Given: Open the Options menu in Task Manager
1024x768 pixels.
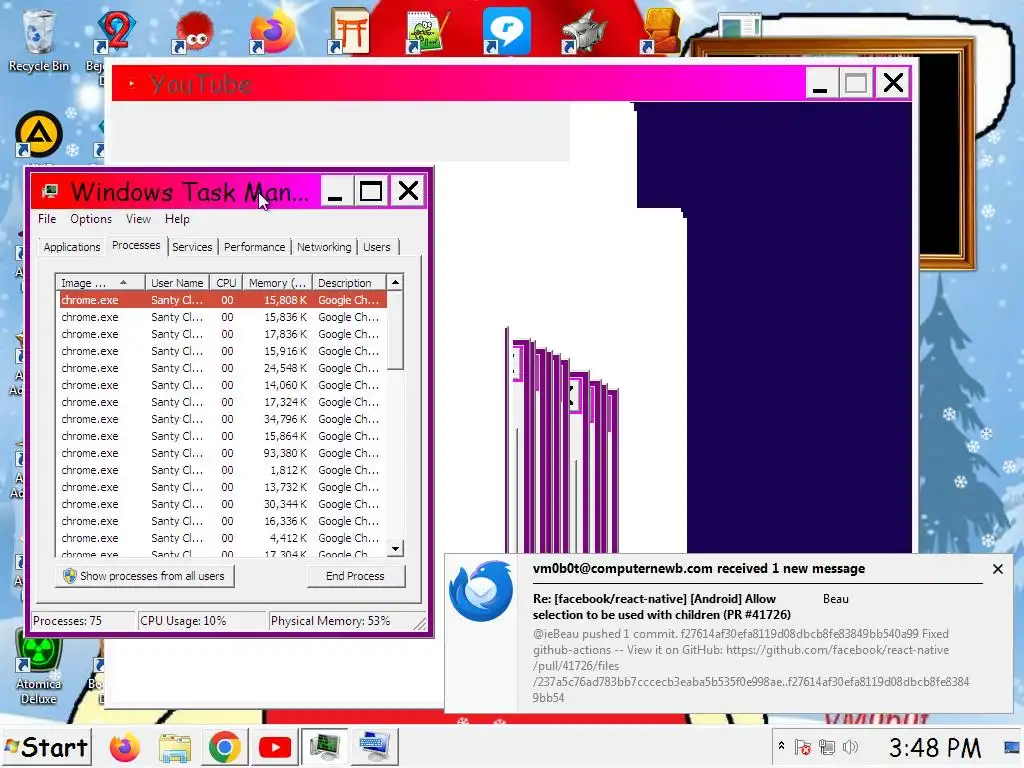Looking at the screenshot, I should point(91,219).
